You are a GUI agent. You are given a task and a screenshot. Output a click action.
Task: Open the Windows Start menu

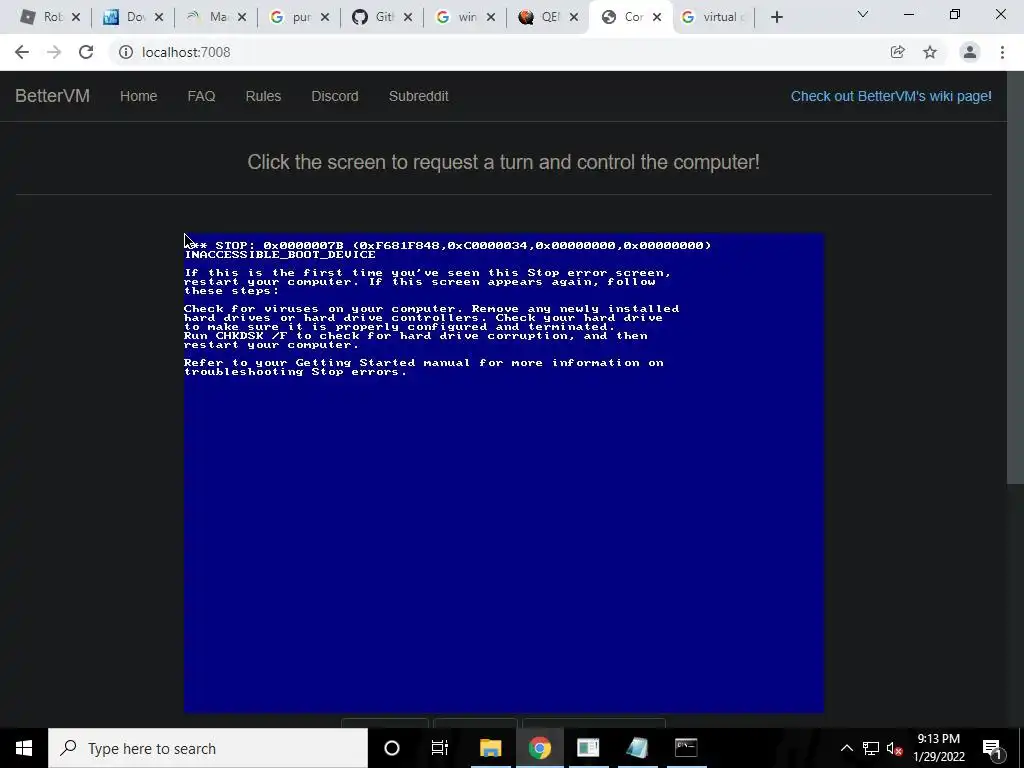coord(24,748)
